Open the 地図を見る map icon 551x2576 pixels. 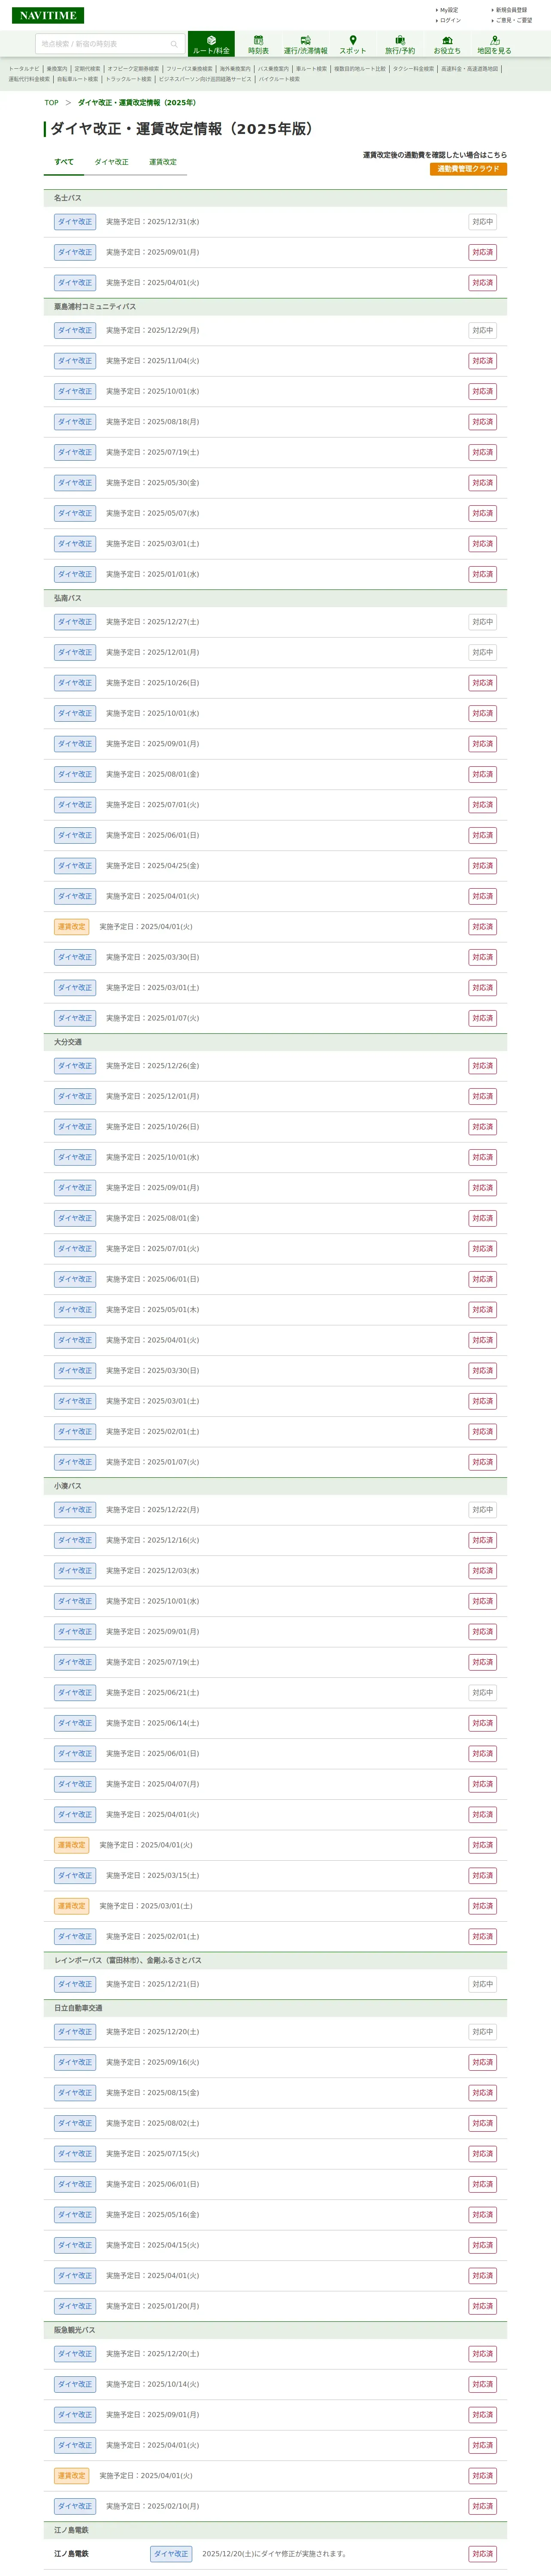pyautogui.click(x=494, y=41)
